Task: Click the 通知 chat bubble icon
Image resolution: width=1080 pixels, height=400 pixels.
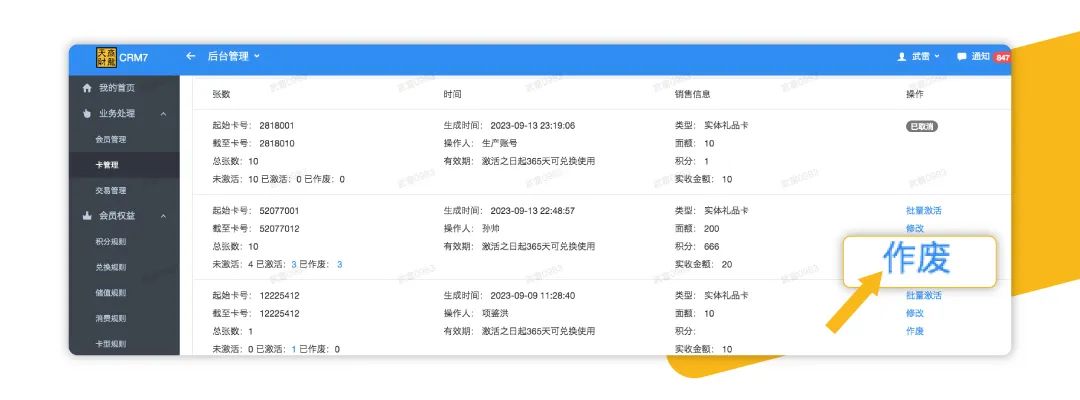Action: click(x=962, y=57)
